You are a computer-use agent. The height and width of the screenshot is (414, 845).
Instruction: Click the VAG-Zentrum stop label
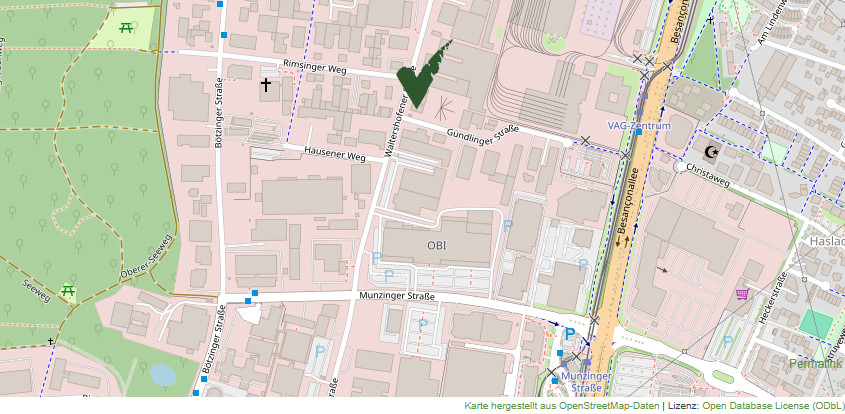click(x=639, y=125)
